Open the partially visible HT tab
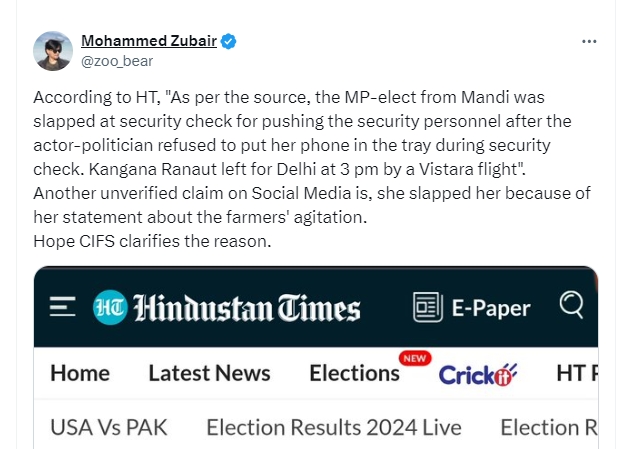Screen dimensions: 643x449 [577, 374]
